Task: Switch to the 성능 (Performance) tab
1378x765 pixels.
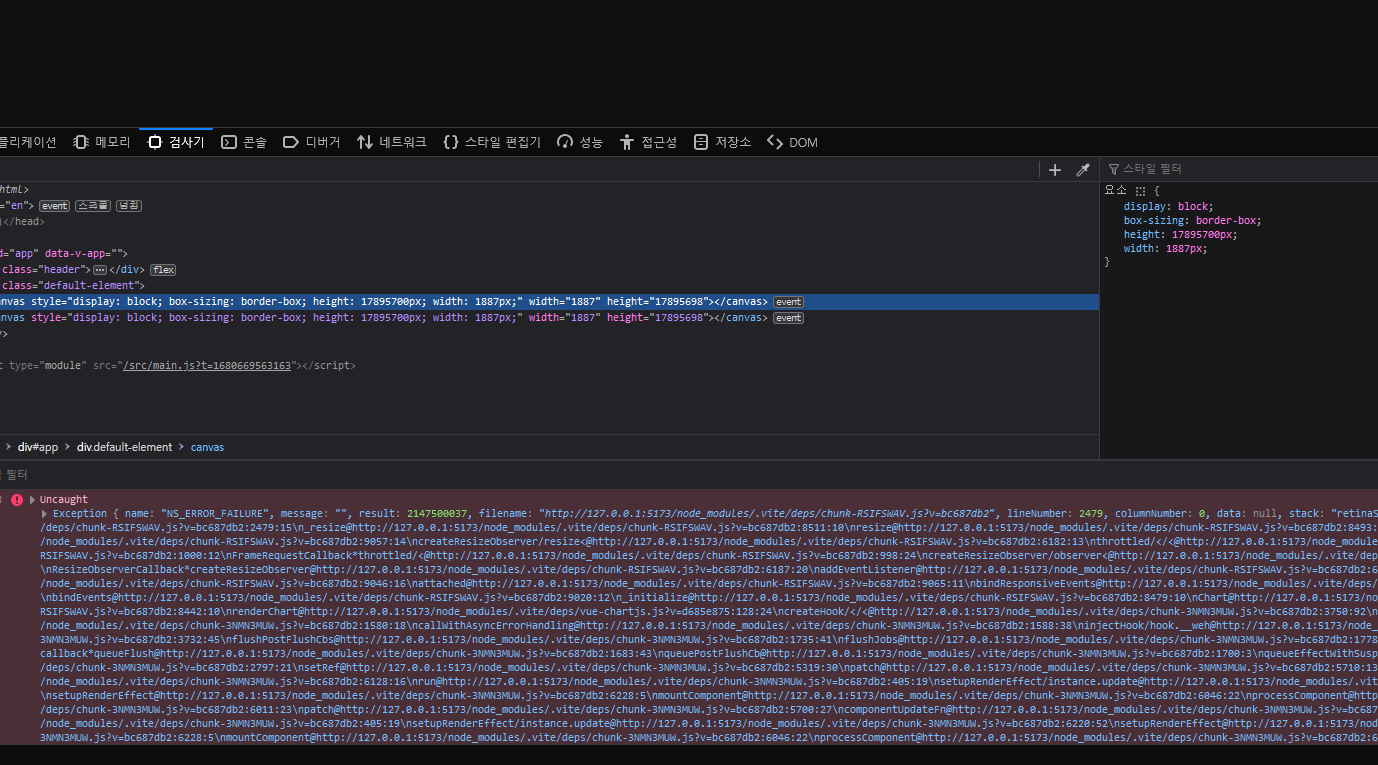Action: point(580,142)
